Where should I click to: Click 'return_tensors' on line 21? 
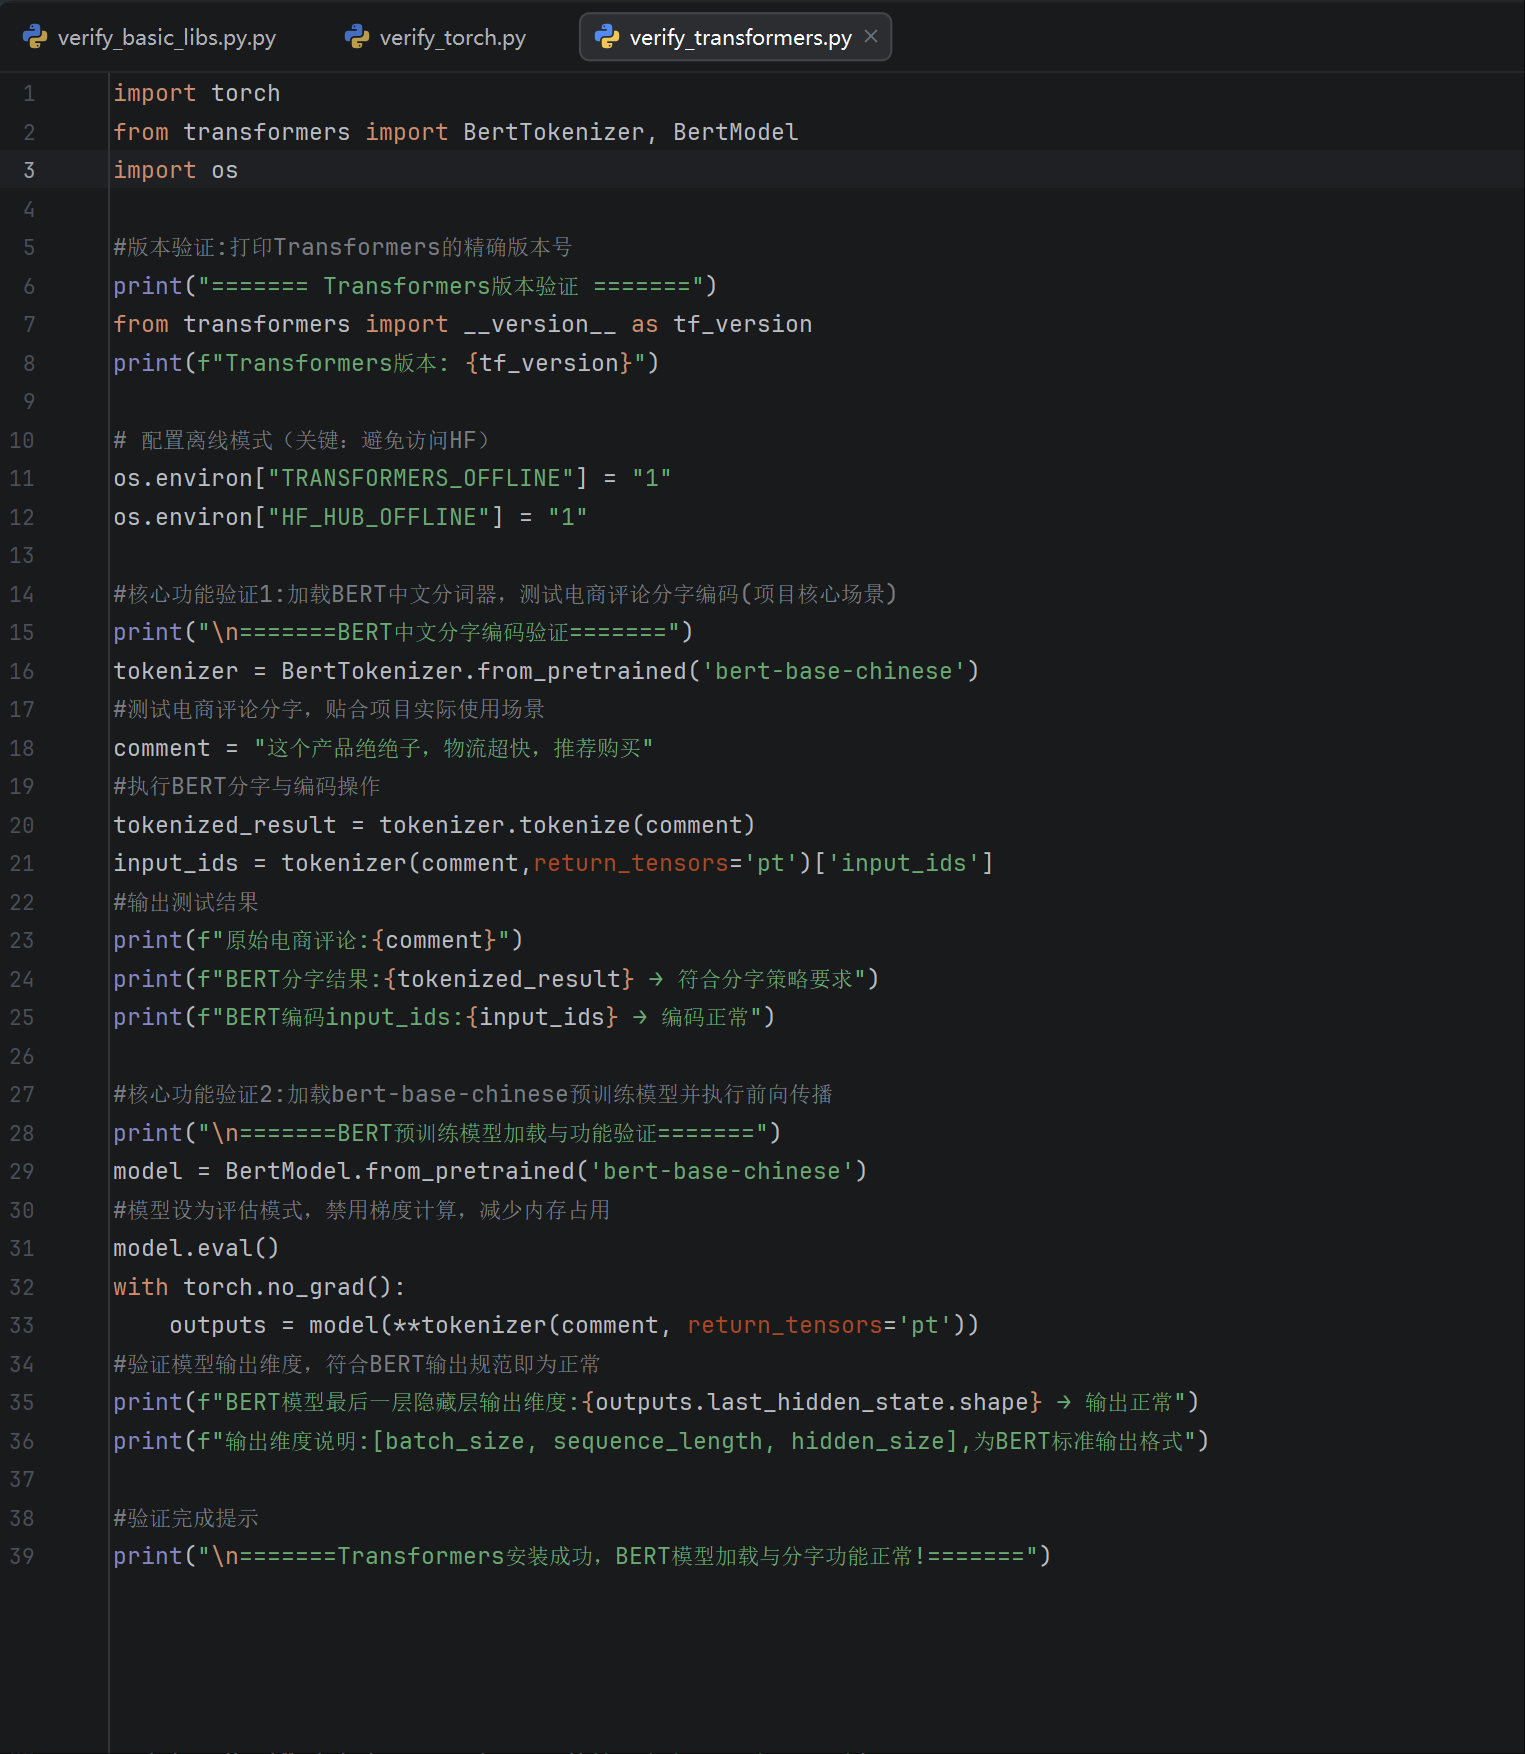[631, 863]
